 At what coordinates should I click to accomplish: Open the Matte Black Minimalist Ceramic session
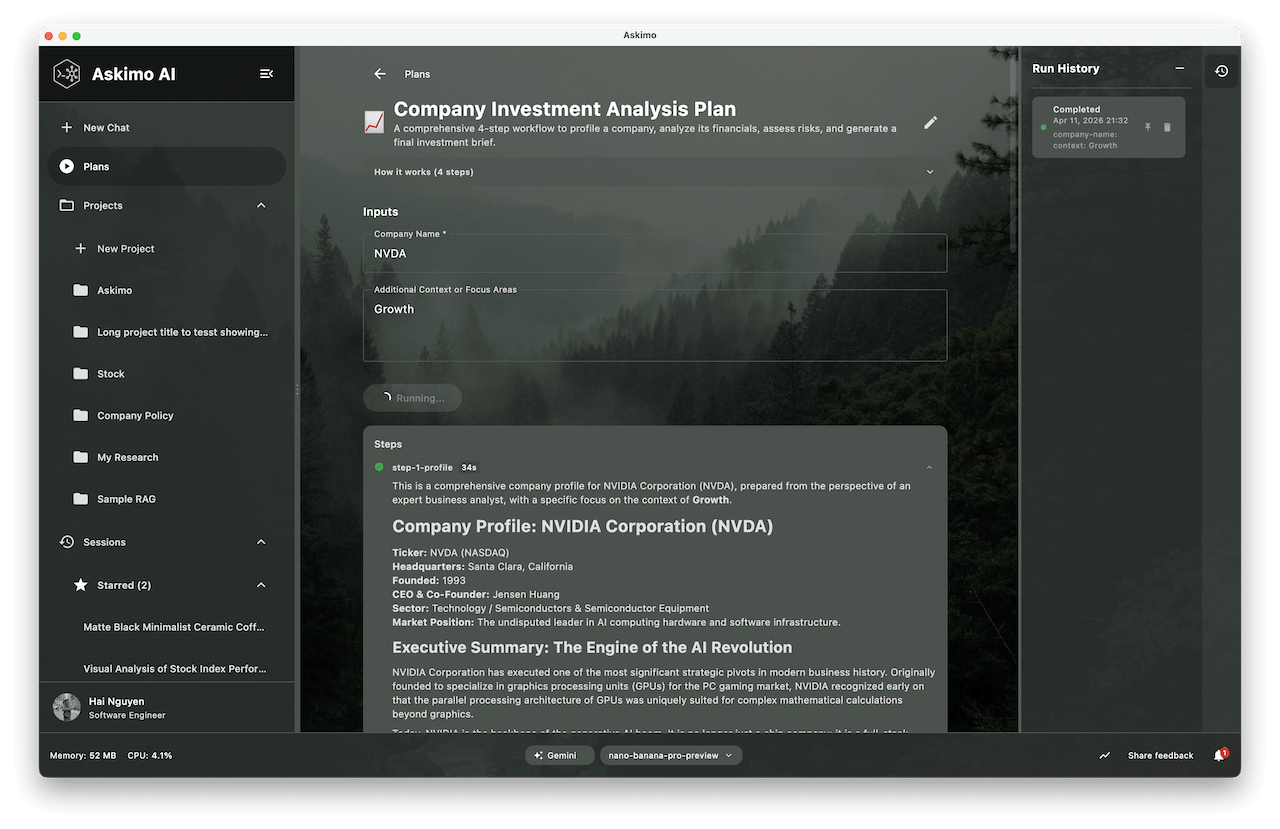tap(175, 628)
